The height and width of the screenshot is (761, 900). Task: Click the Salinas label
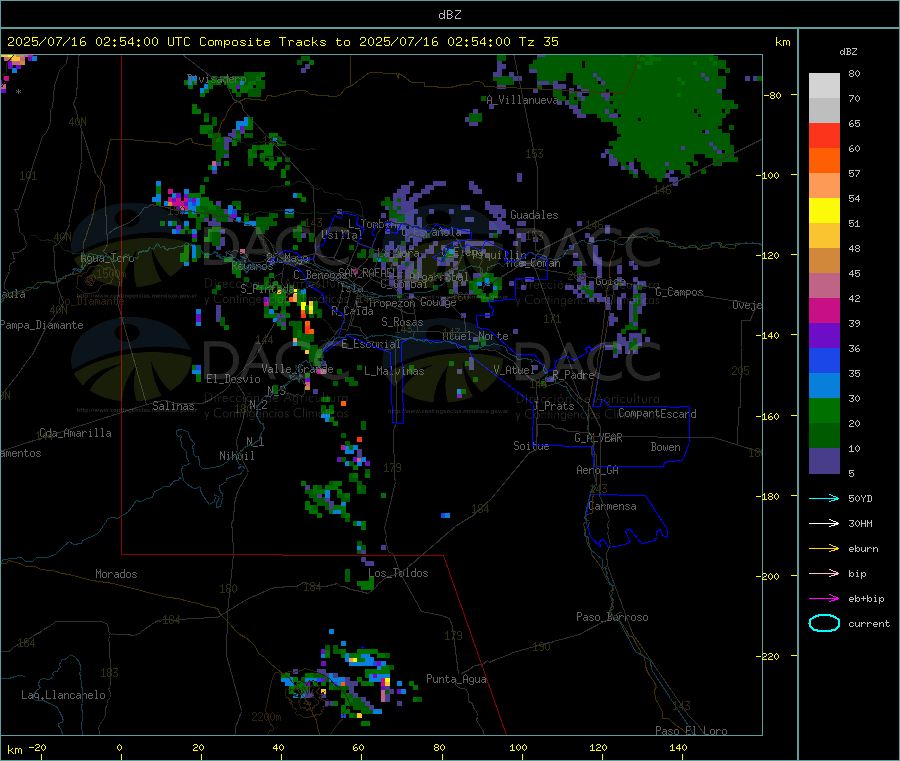coord(173,406)
